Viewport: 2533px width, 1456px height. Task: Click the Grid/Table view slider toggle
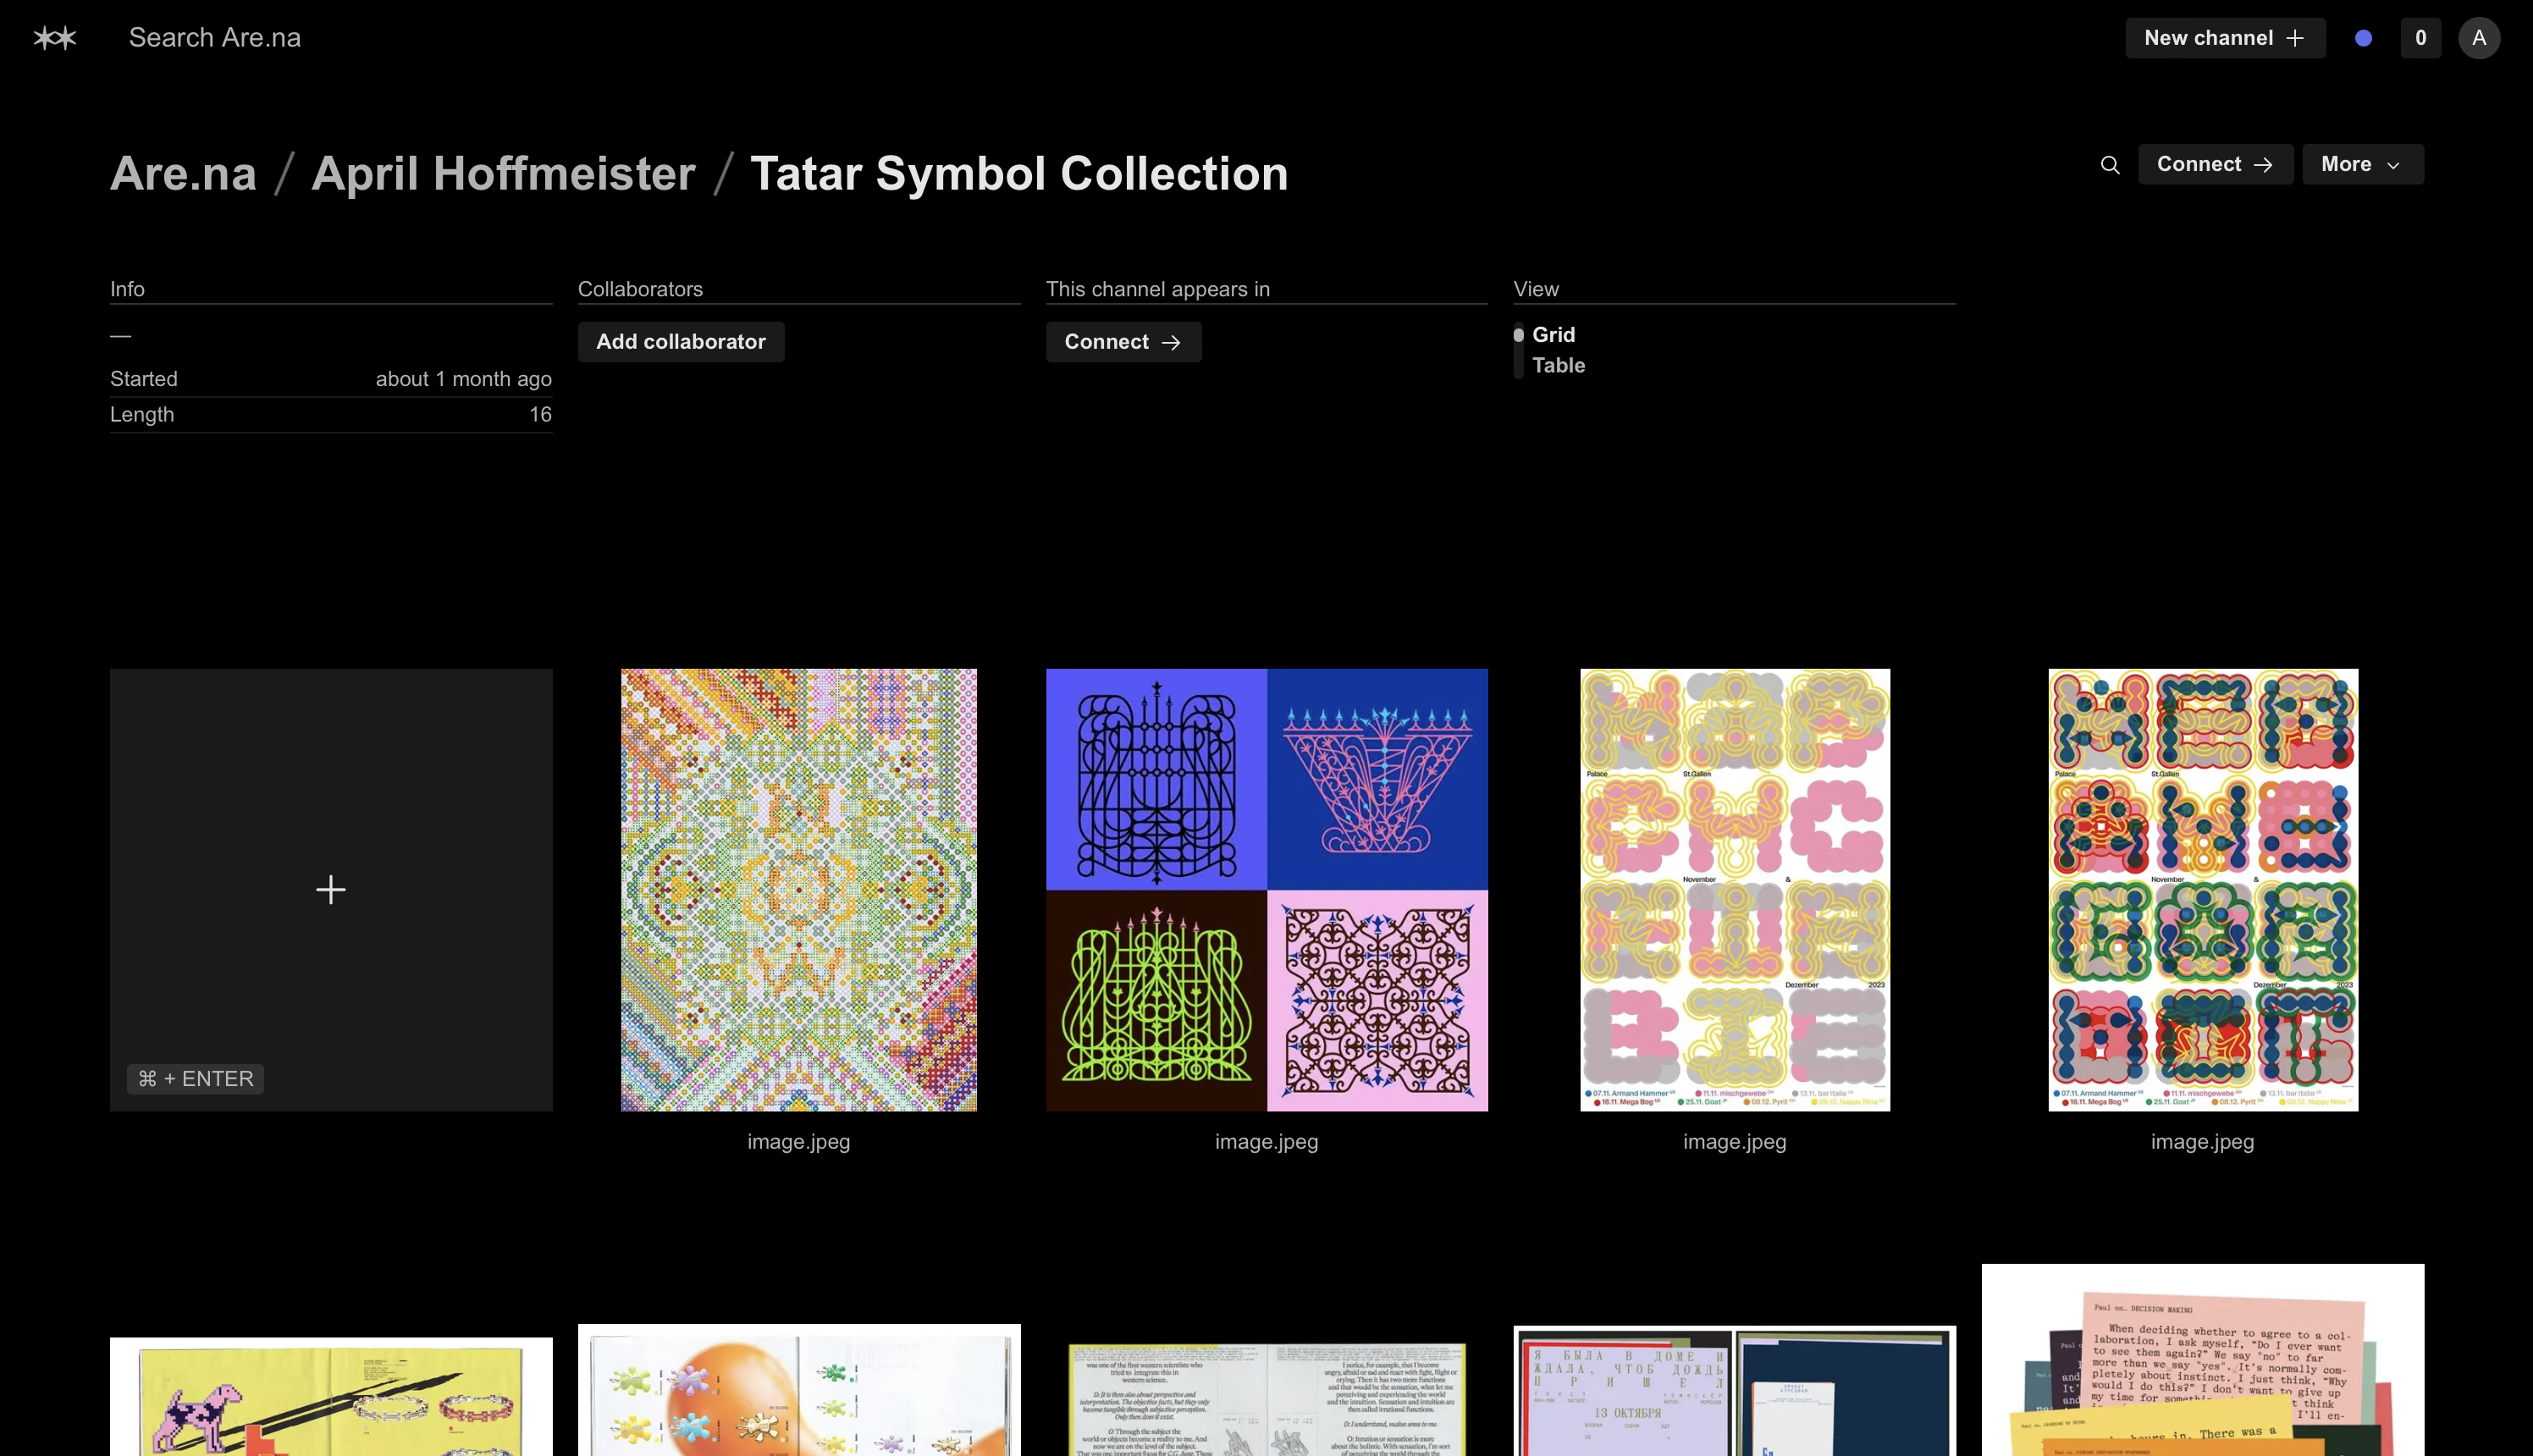click(x=1518, y=351)
